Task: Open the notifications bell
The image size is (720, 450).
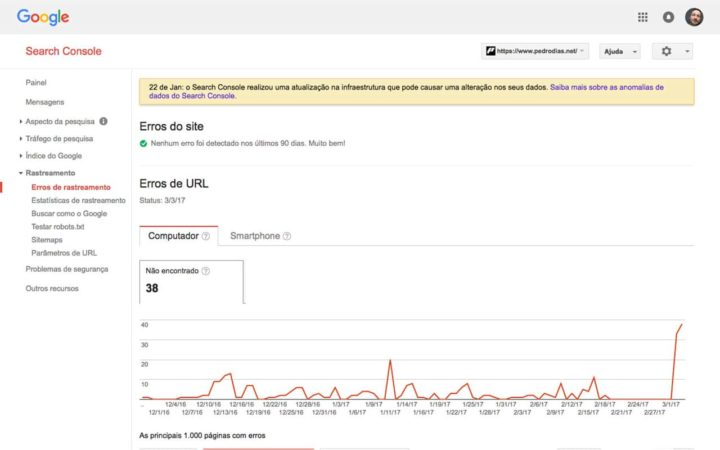Action: click(668, 17)
